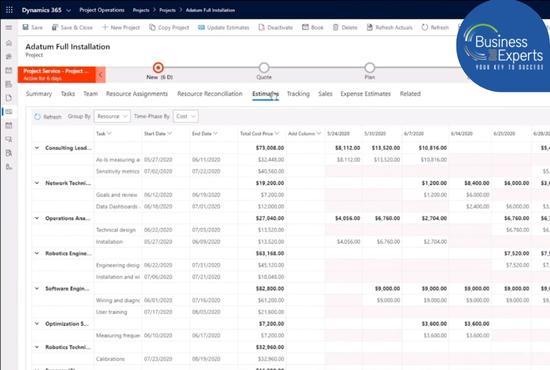
Task: Select the New stage circle
Action: coord(158,67)
